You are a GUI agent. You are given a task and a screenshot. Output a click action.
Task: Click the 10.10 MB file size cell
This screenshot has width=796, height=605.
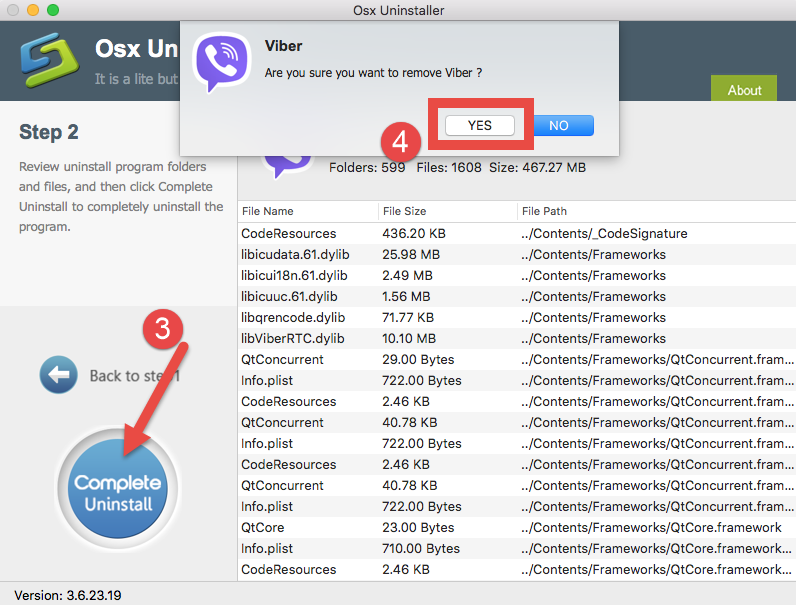[409, 339]
